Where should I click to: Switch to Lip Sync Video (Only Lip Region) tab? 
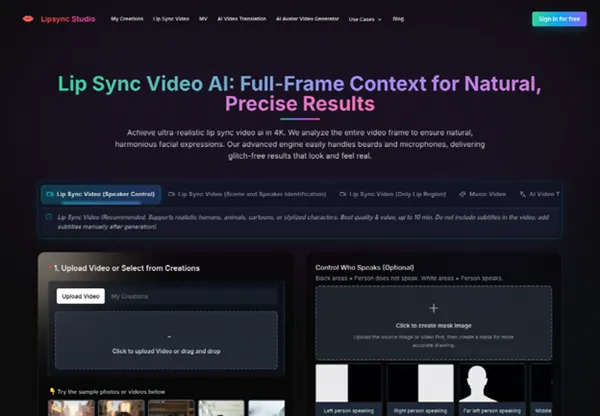pos(393,194)
